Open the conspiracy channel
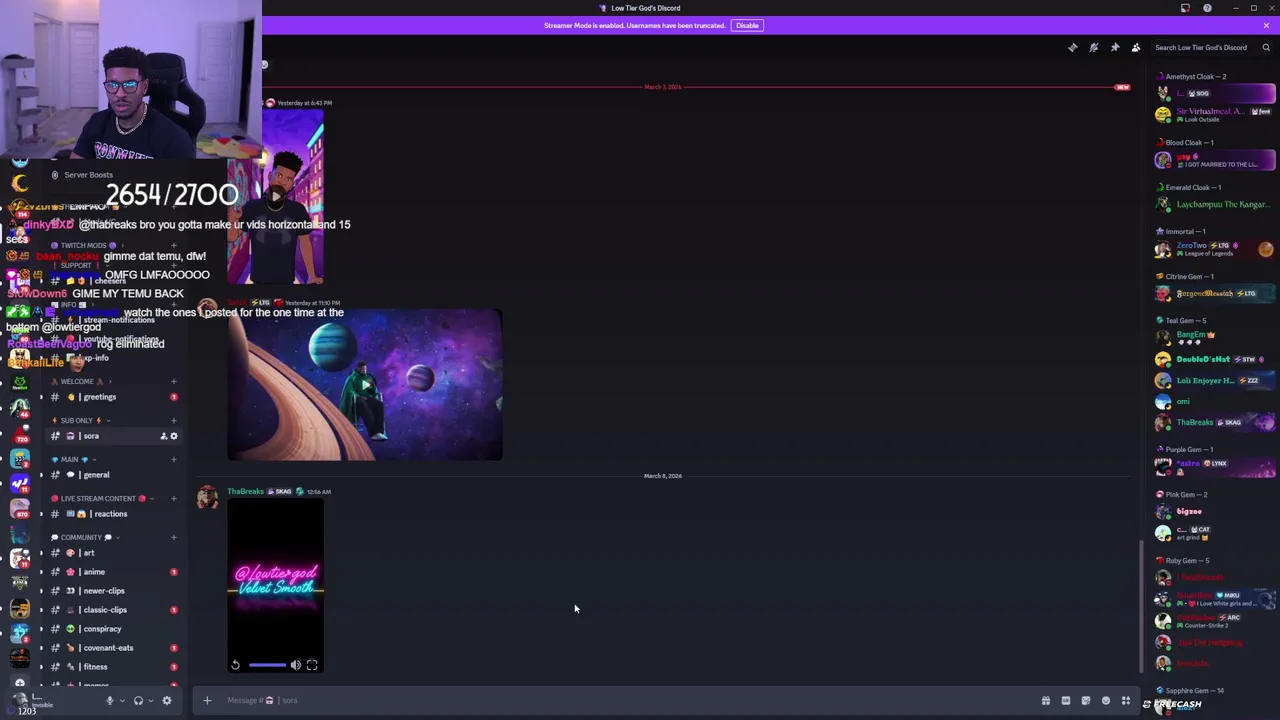The image size is (1280, 720). [x=112, y=629]
